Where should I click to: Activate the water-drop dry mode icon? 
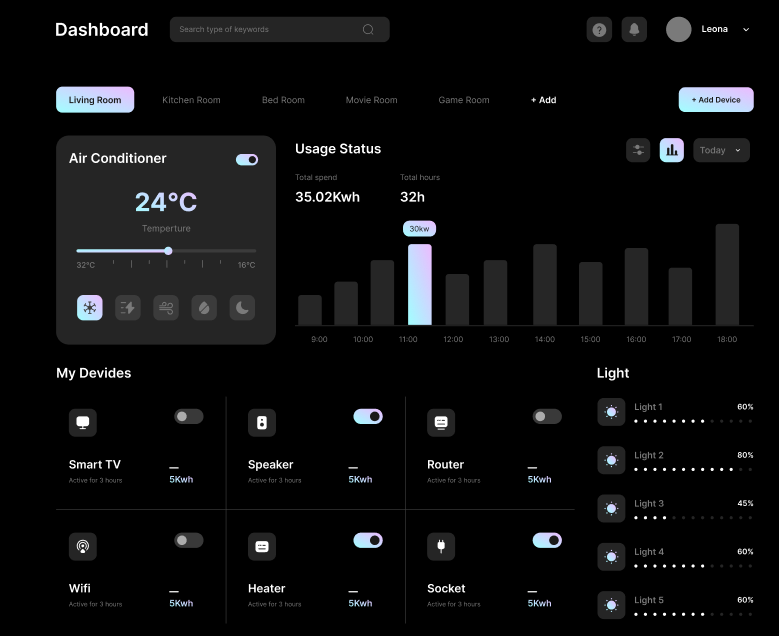(x=204, y=308)
